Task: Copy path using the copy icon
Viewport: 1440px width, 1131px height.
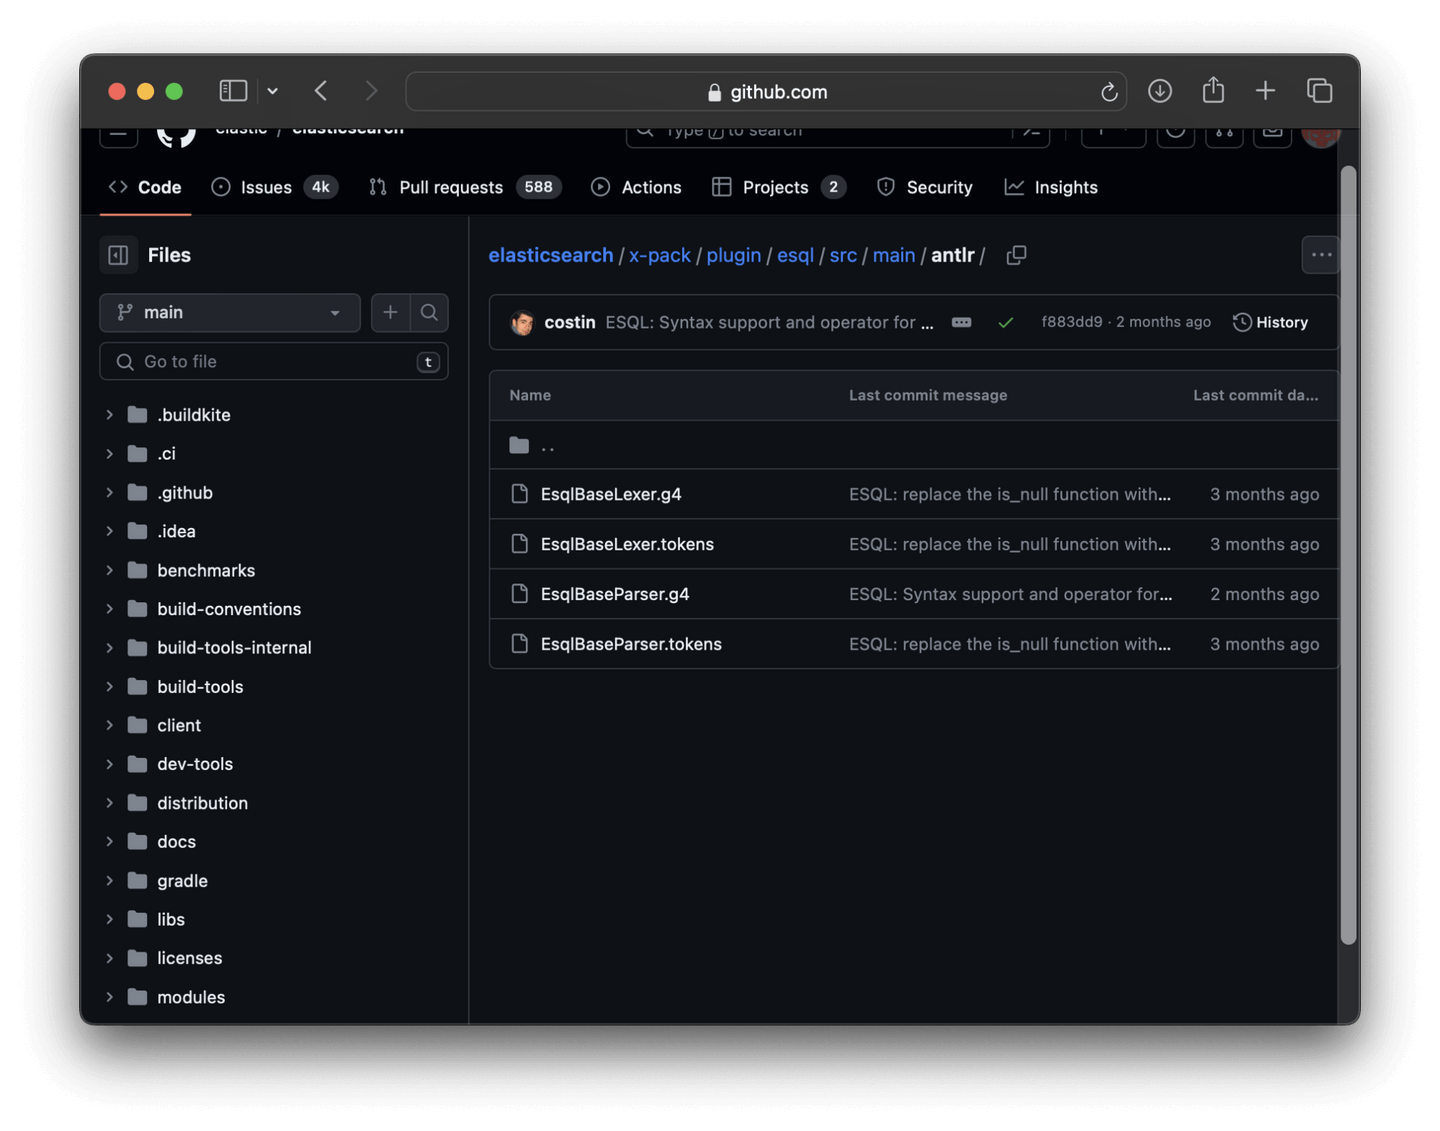Action: click(1016, 256)
